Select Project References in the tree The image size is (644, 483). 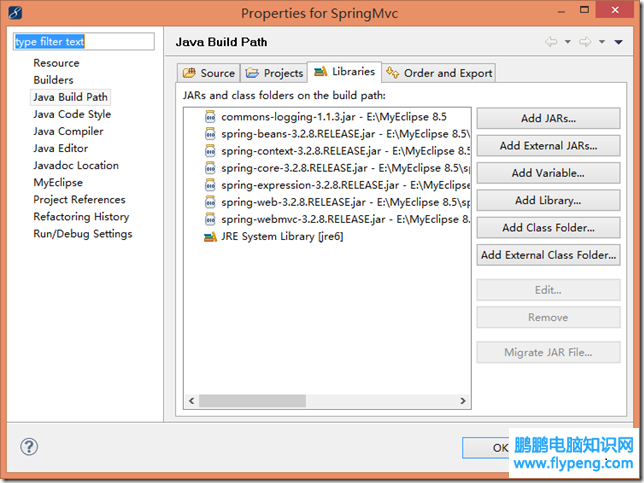pos(79,200)
